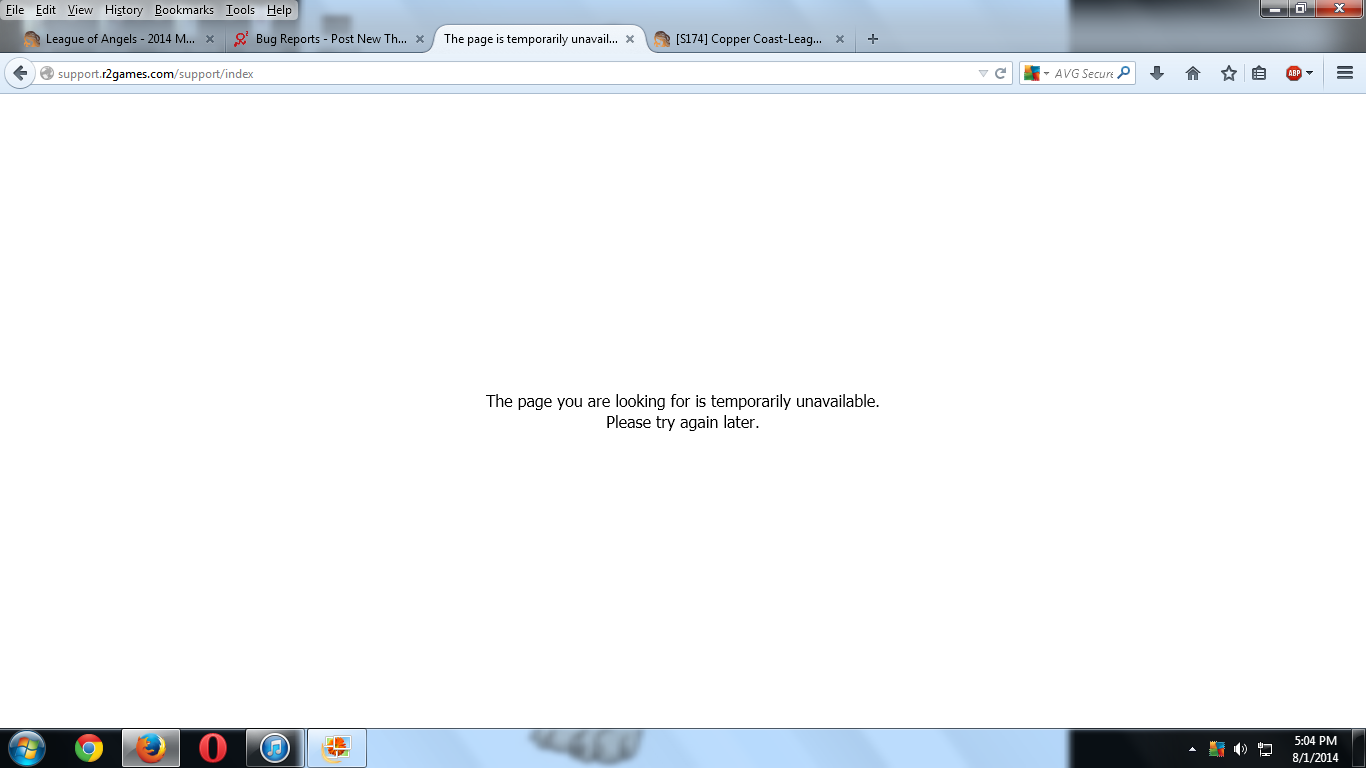
Task: Expand the Adblock Plus dropdown arrow
Action: (x=1310, y=73)
